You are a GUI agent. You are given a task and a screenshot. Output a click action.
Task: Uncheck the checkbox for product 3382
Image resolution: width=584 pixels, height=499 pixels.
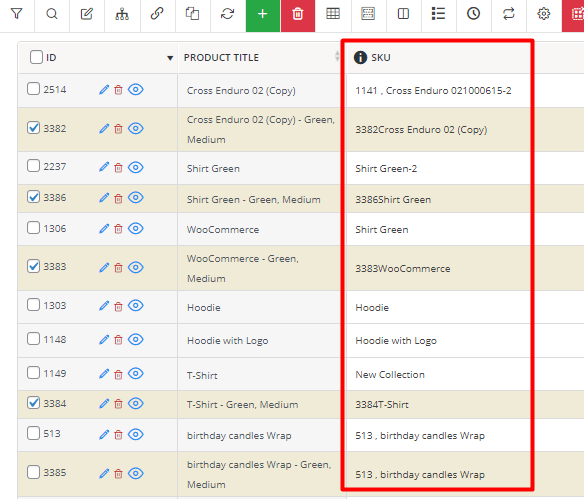(34, 128)
